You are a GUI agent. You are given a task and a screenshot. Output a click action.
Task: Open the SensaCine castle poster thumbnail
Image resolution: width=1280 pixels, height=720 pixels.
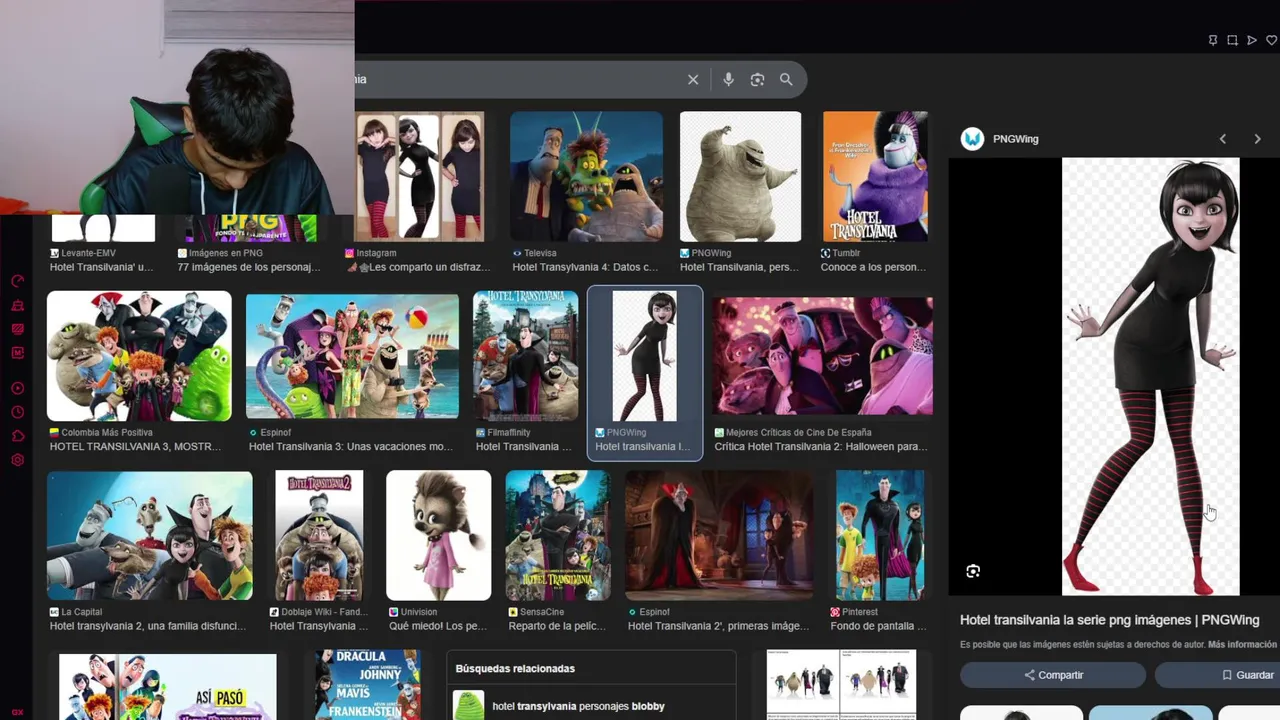(x=558, y=536)
